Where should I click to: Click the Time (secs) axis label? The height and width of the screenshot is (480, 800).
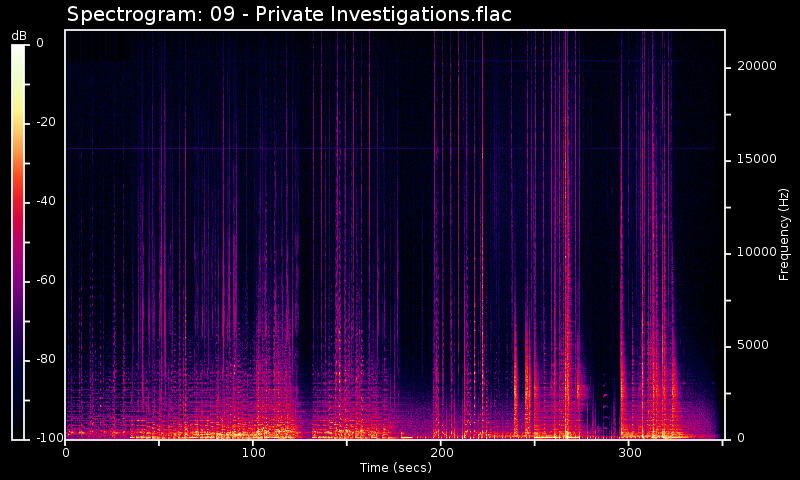(395, 468)
